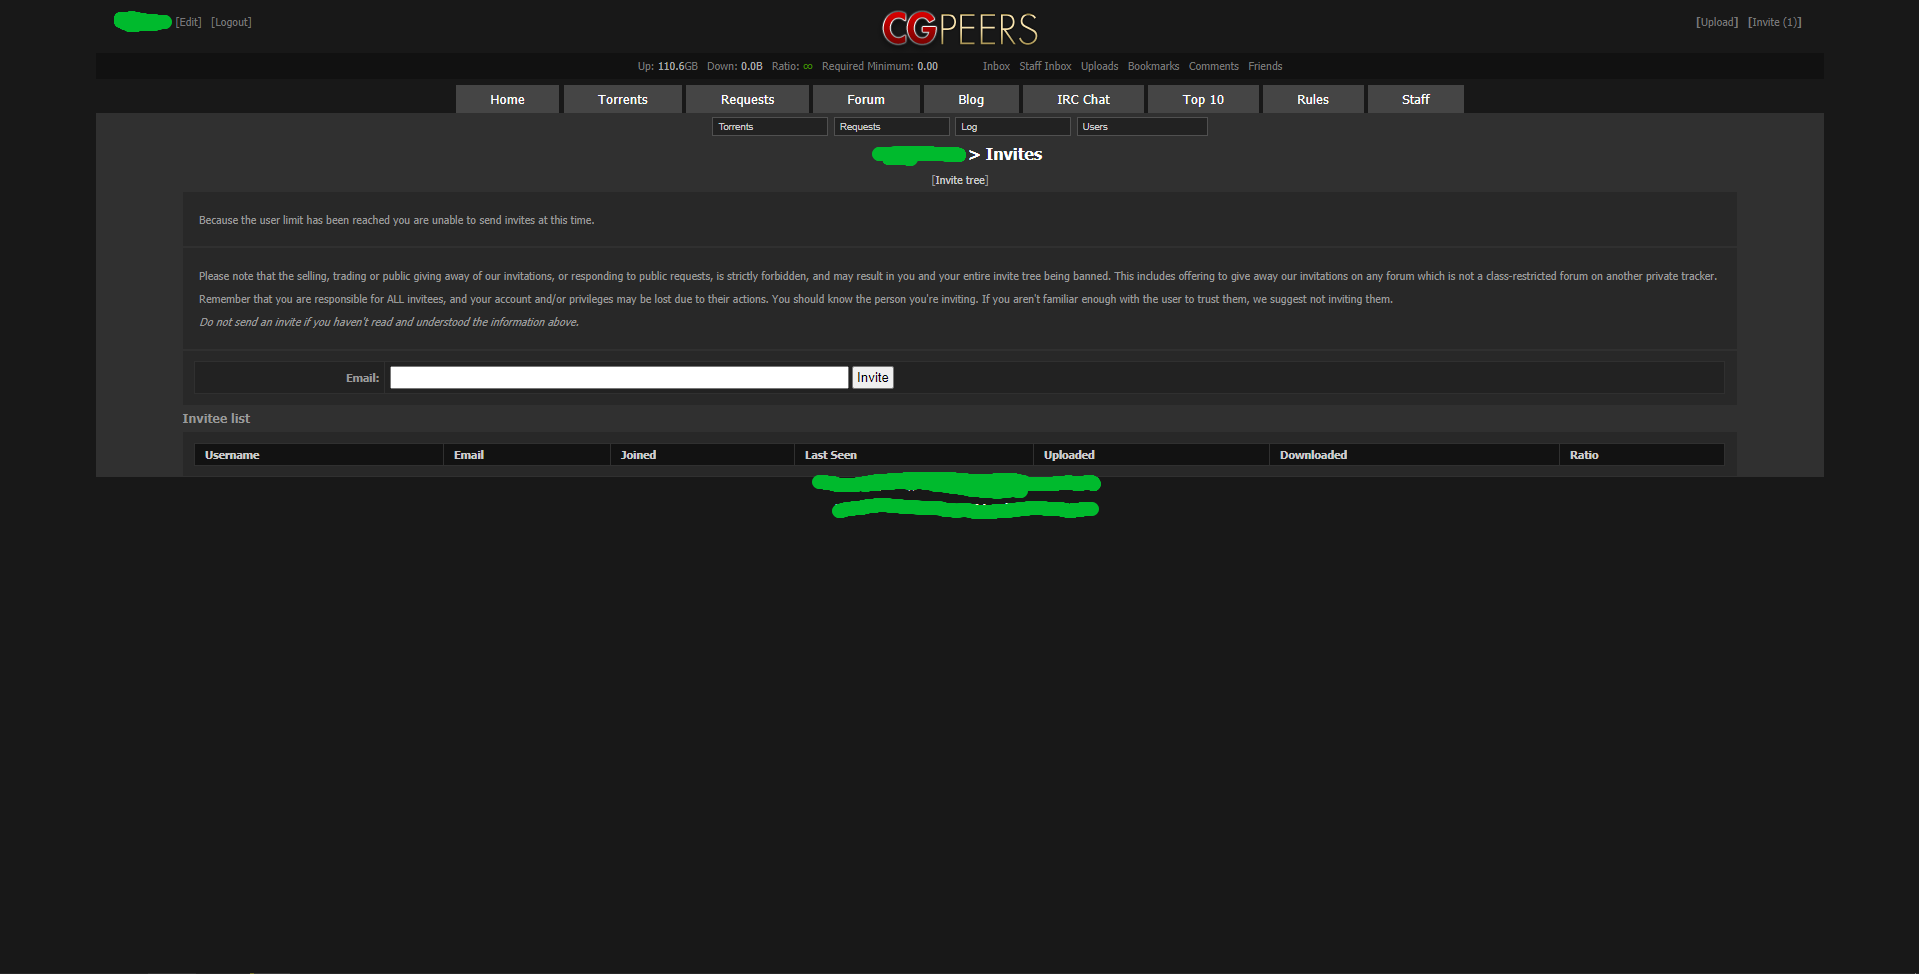Open the Torrents main navigation tab
The image size is (1919, 974).
click(623, 99)
